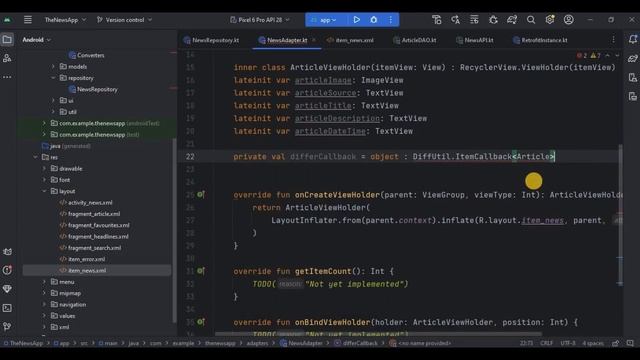
Task: Click the editor vertical scrollbar
Action: tap(620, 214)
